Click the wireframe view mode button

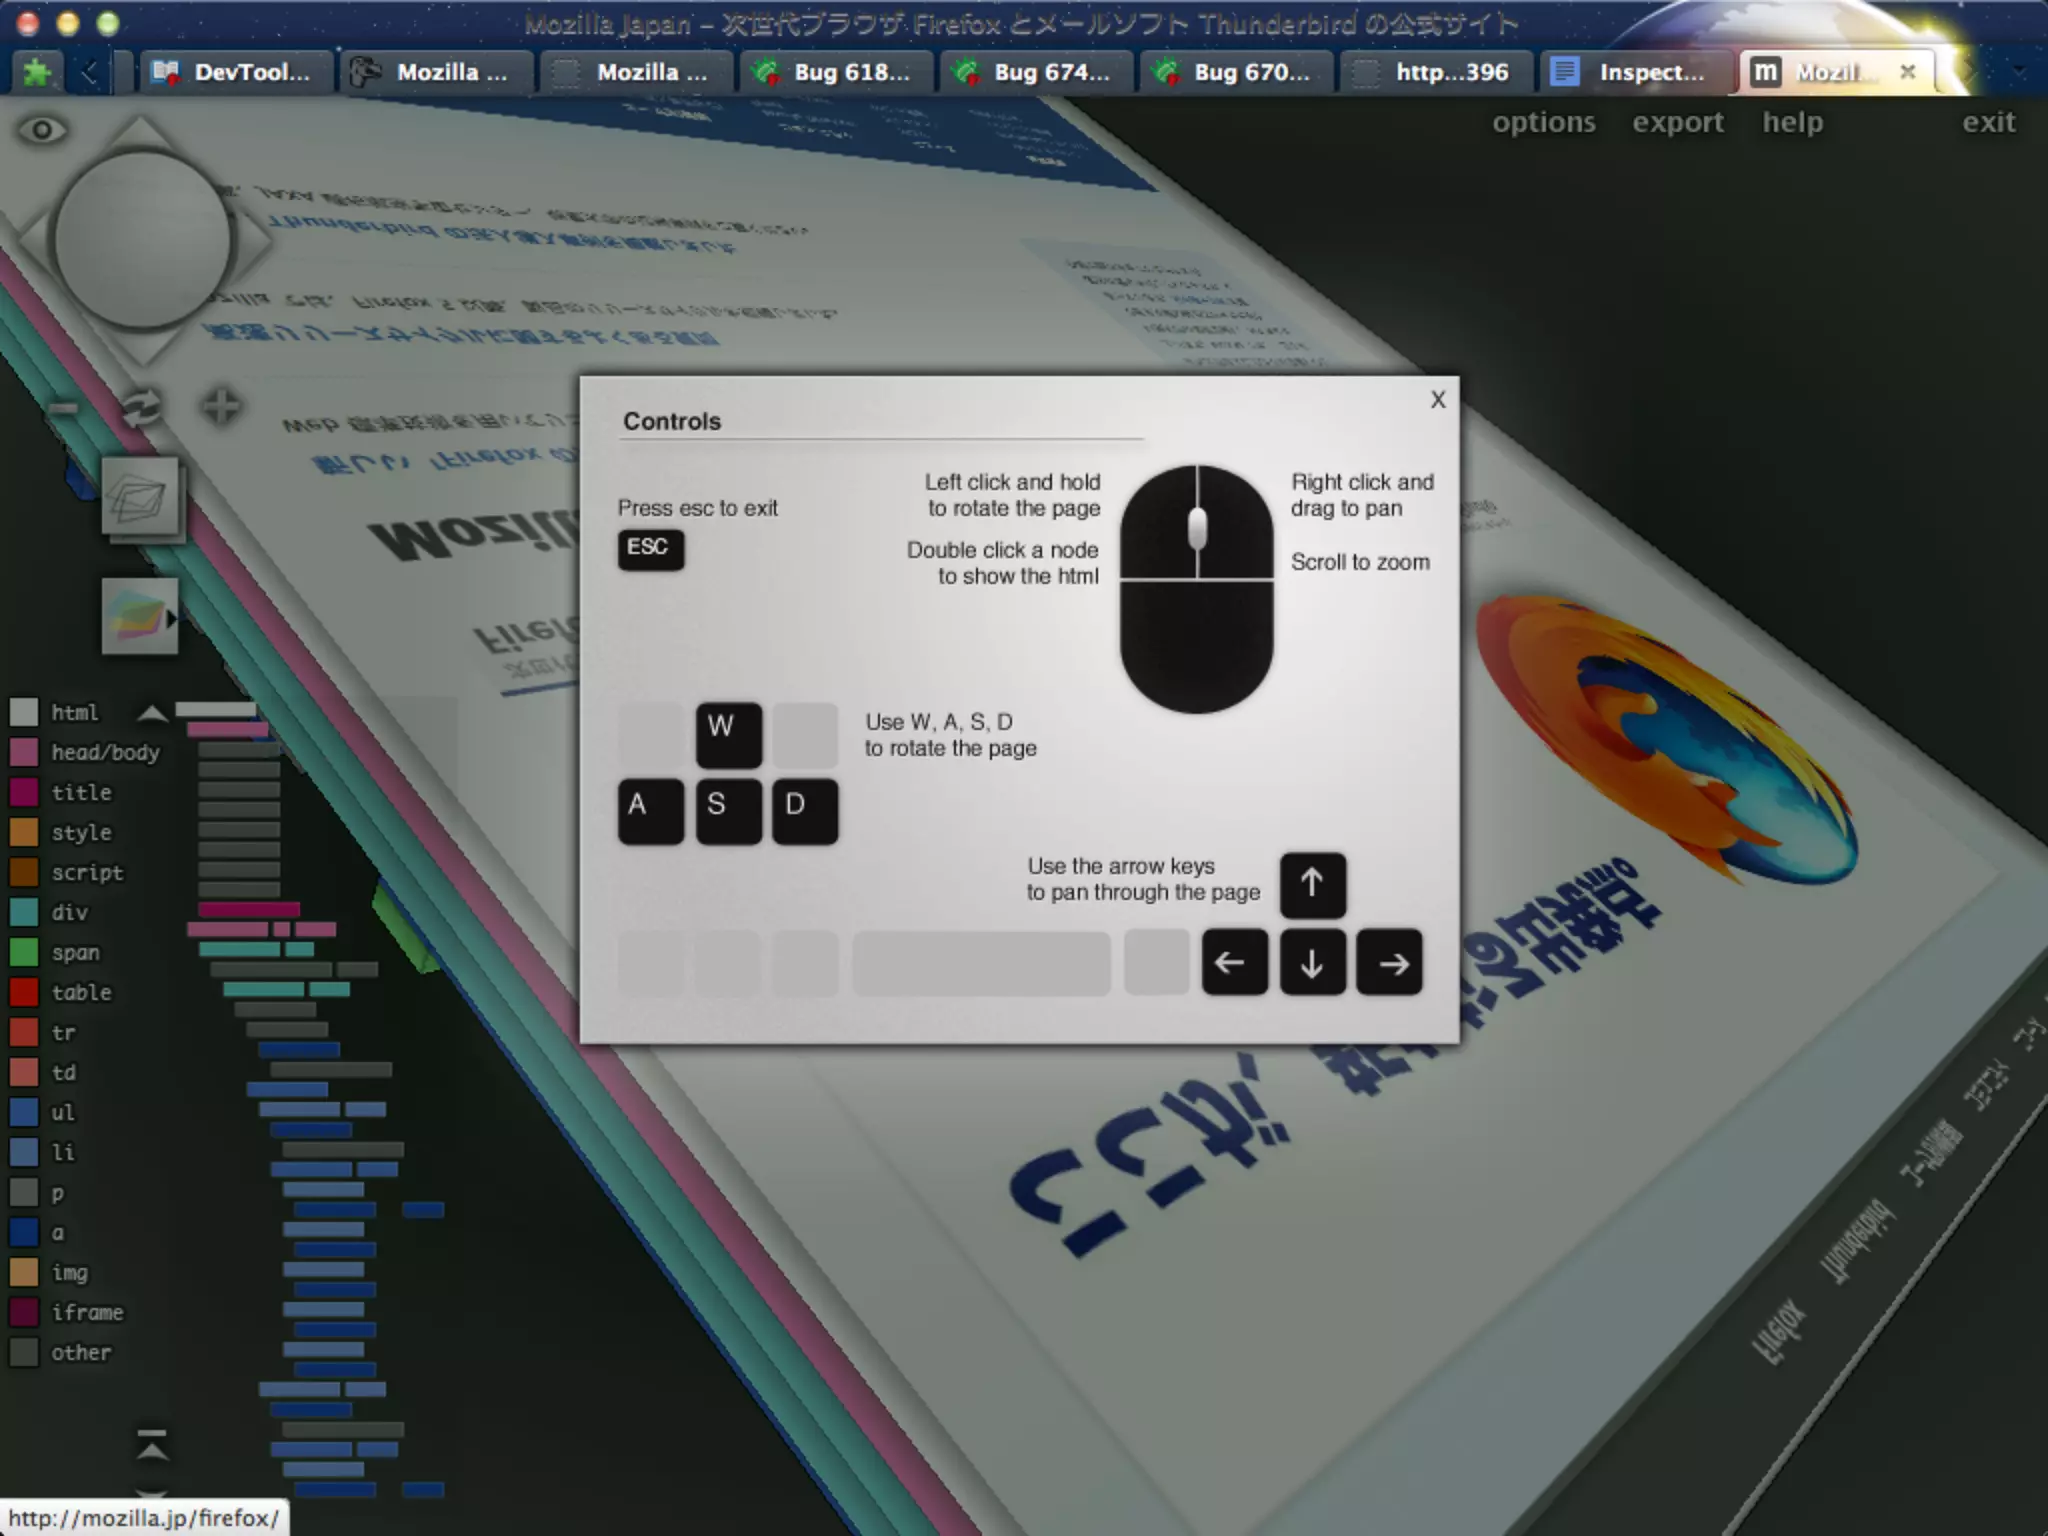pyautogui.click(x=140, y=497)
